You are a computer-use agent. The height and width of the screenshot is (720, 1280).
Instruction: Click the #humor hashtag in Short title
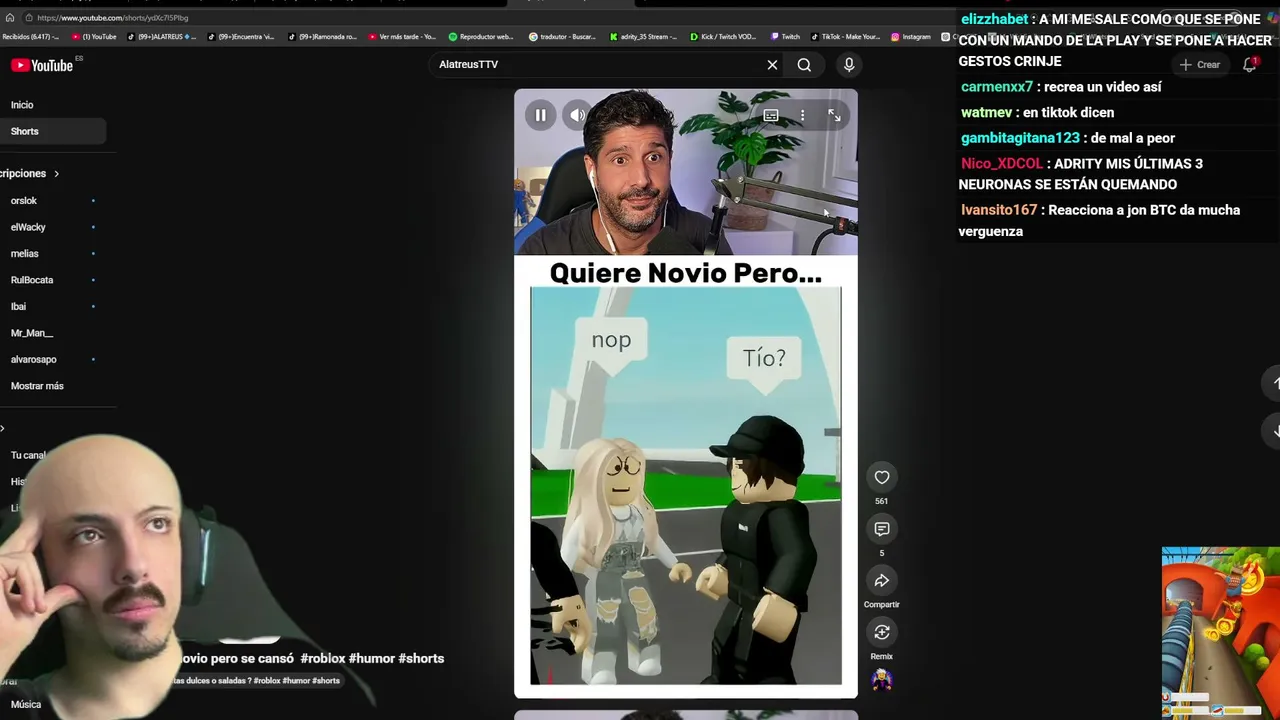371,659
